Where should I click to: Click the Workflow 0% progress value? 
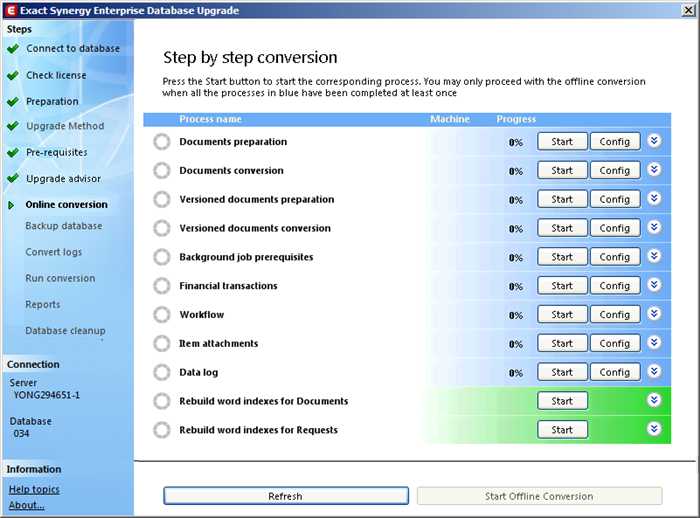tap(516, 315)
